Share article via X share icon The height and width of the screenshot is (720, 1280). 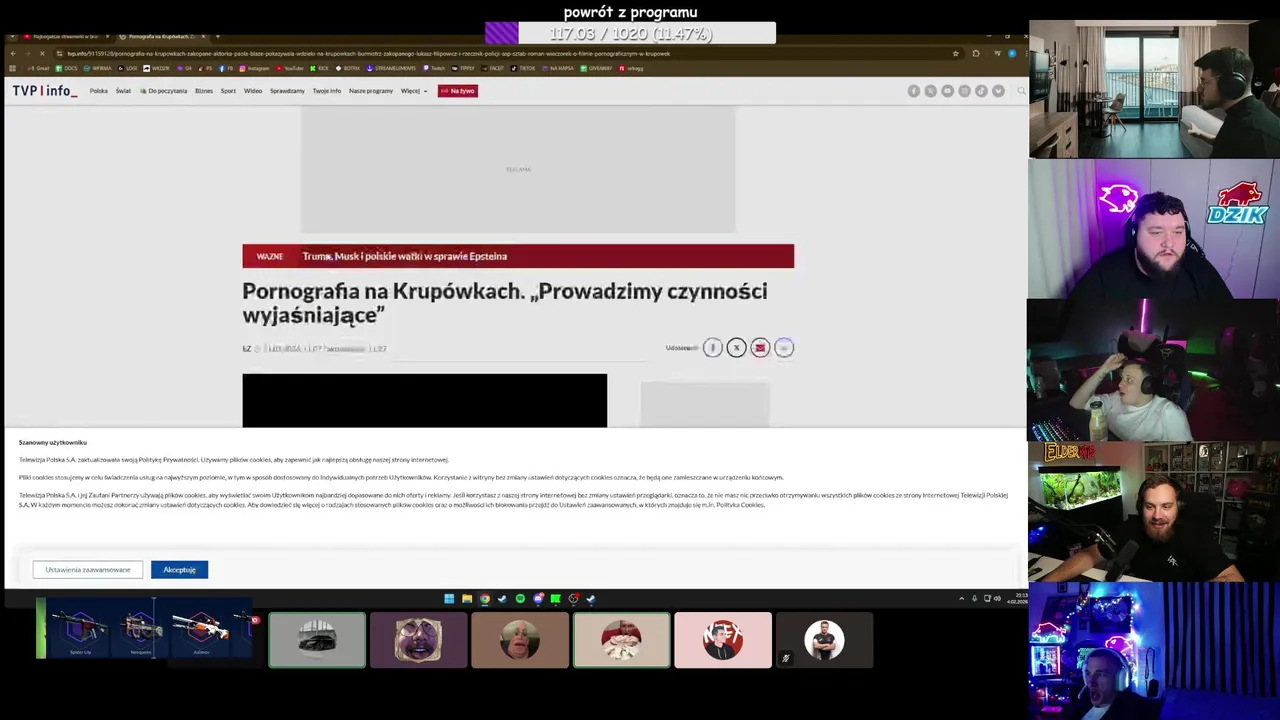coord(737,348)
